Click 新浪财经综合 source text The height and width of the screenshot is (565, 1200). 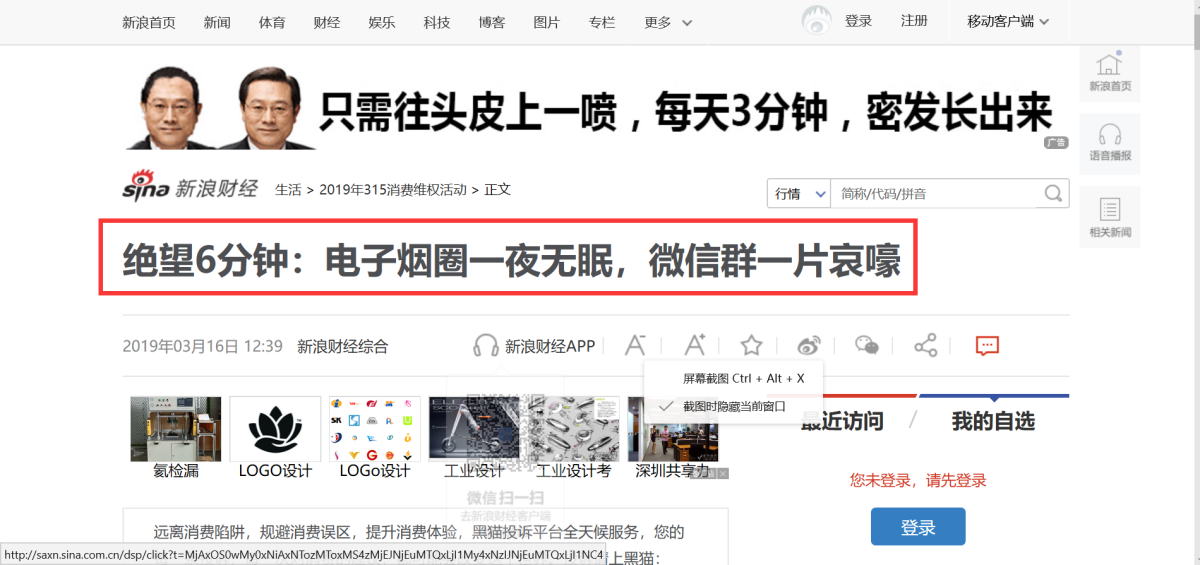click(x=343, y=347)
